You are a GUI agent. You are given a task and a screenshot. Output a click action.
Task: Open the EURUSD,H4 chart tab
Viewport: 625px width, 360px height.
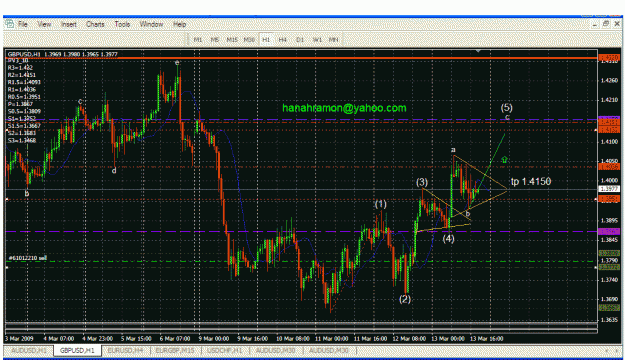(x=126, y=350)
